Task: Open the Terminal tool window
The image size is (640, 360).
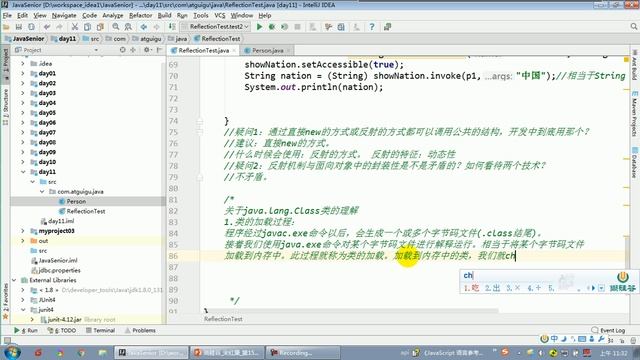Action: pos(100,330)
